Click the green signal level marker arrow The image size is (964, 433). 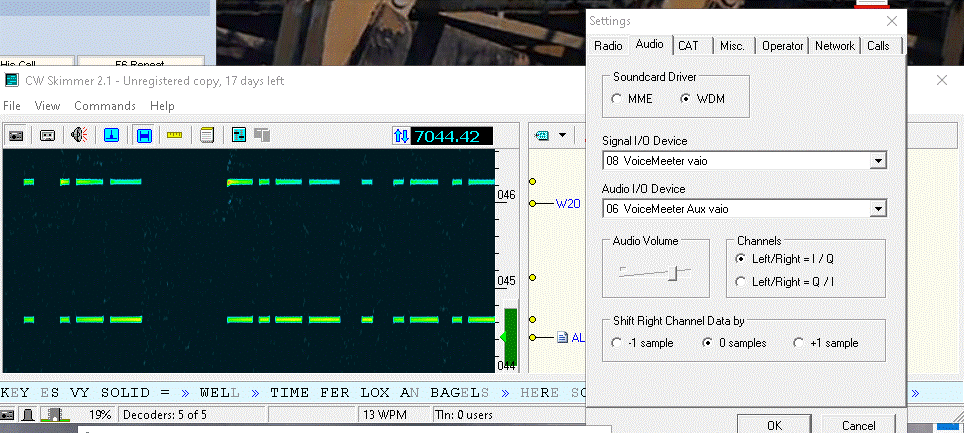click(x=502, y=337)
